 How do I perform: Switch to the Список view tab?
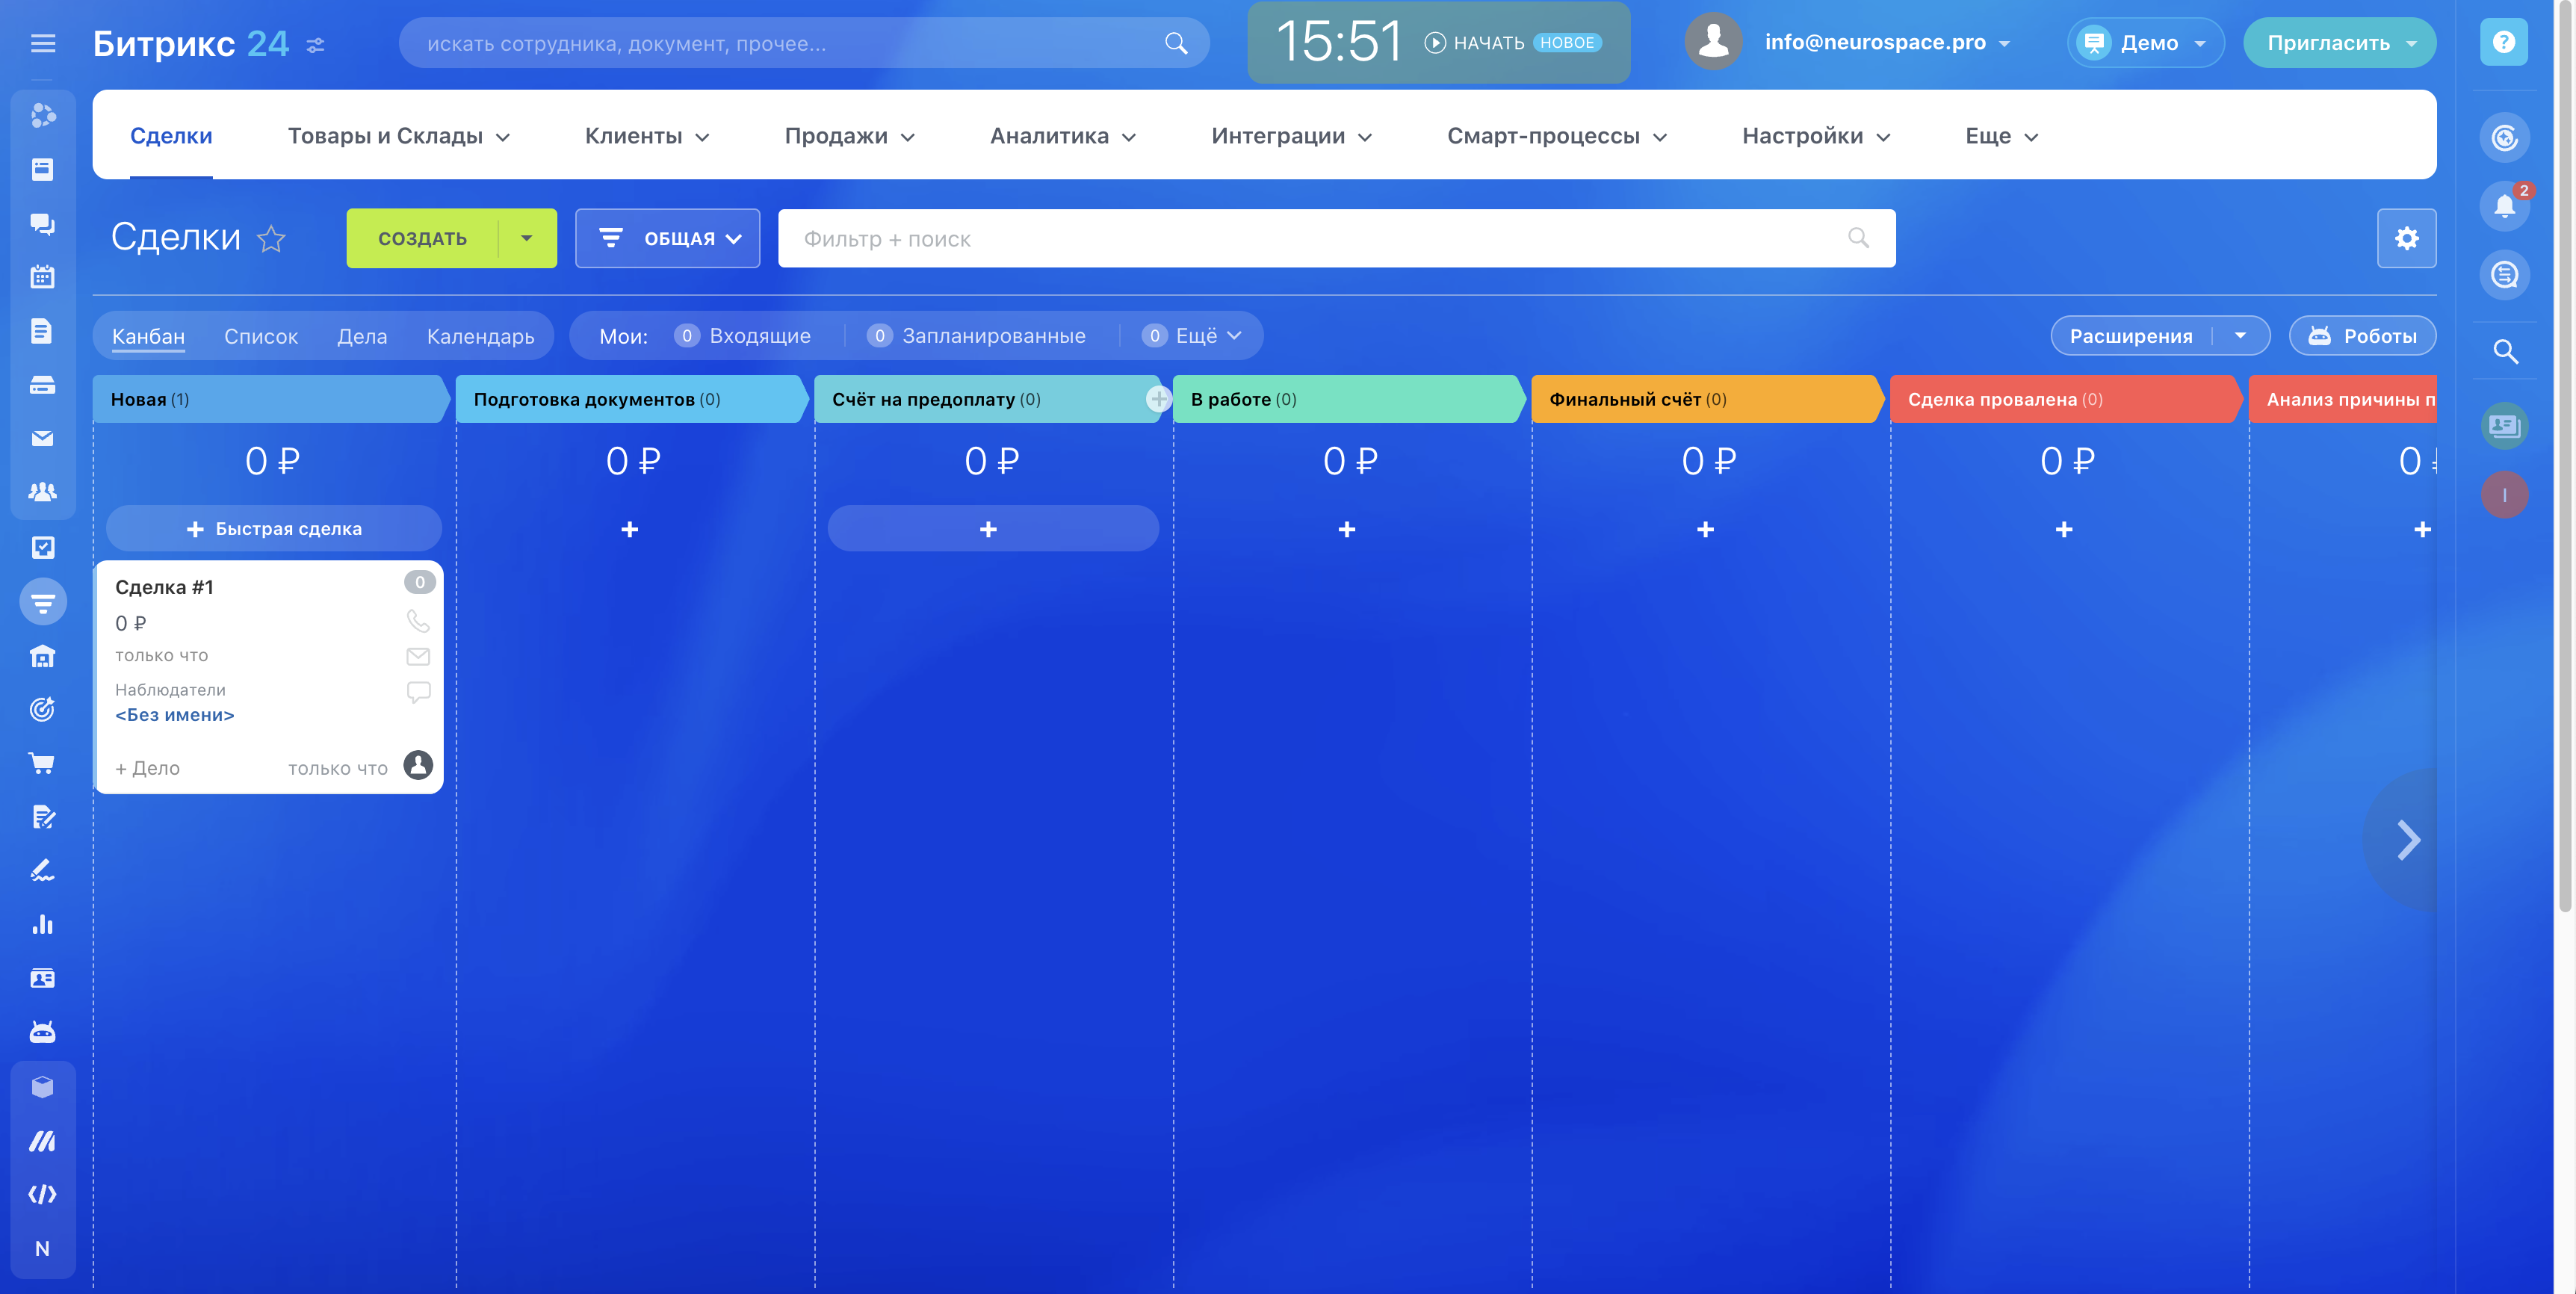click(x=261, y=336)
